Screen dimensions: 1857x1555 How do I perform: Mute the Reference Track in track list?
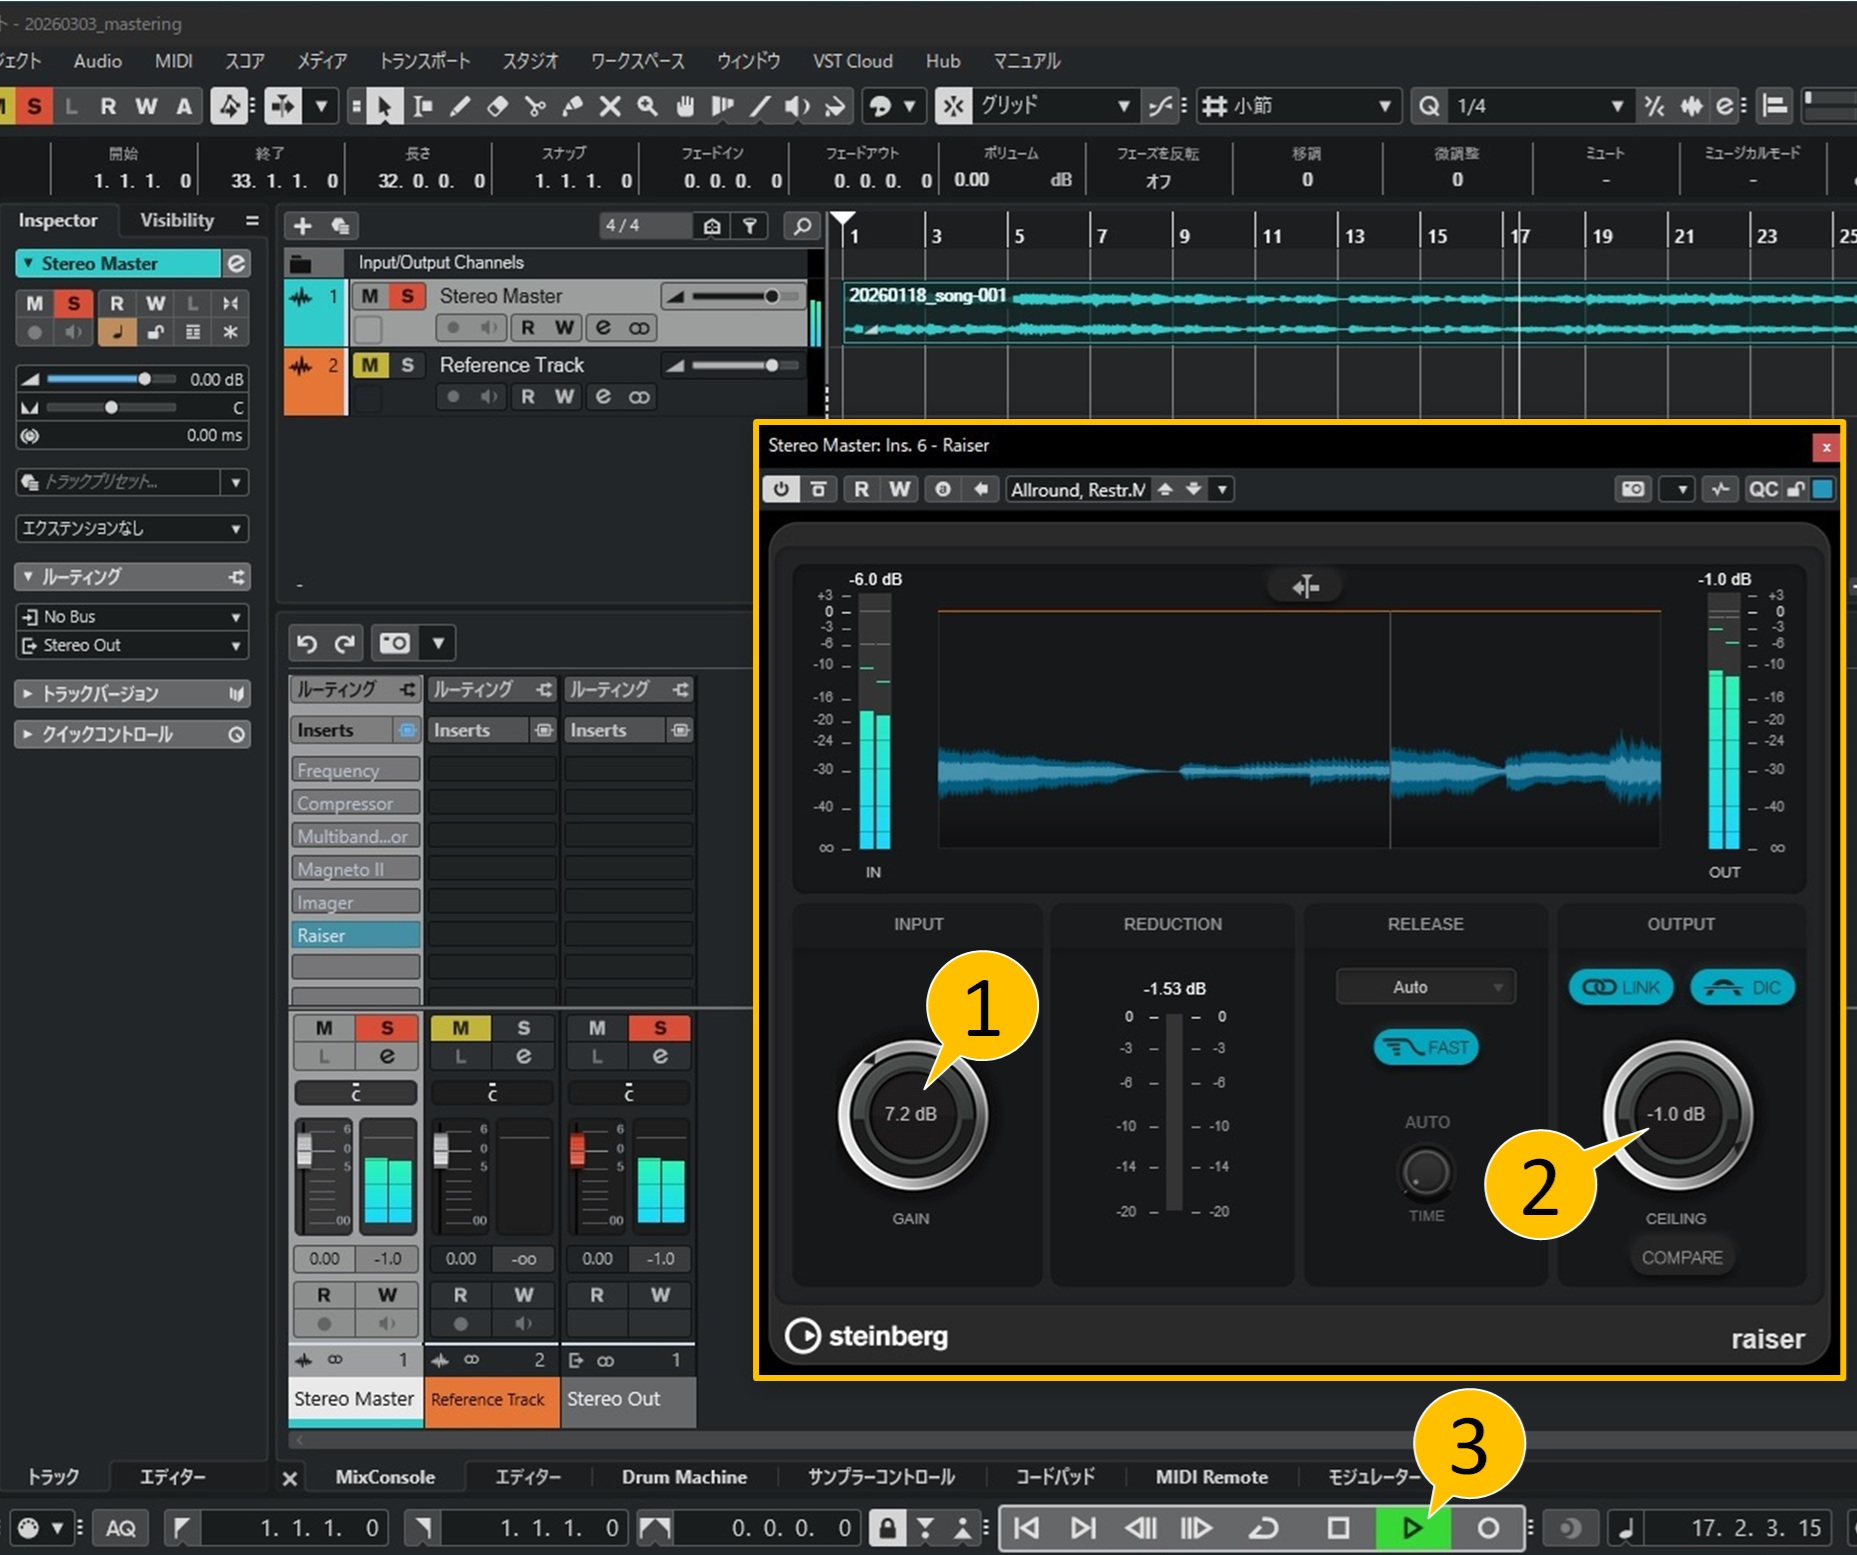pyautogui.click(x=370, y=365)
